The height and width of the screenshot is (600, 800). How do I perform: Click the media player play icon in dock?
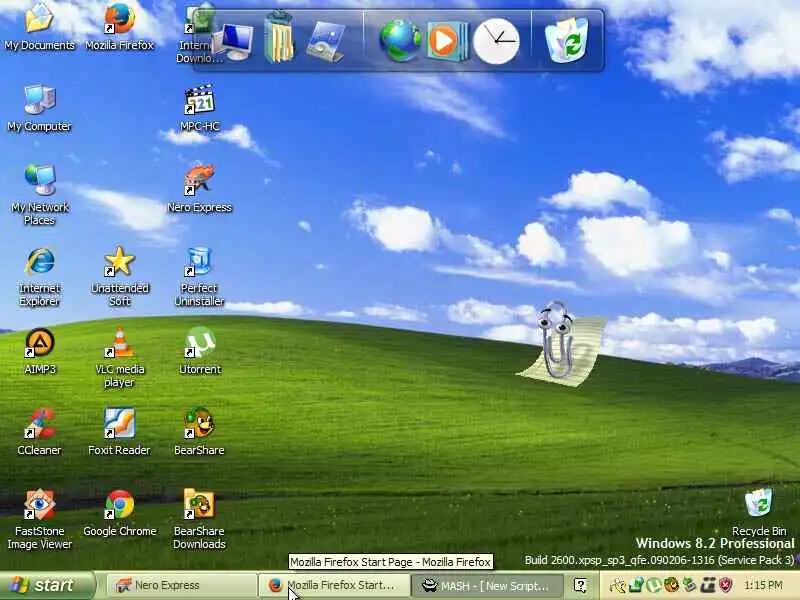click(x=446, y=41)
